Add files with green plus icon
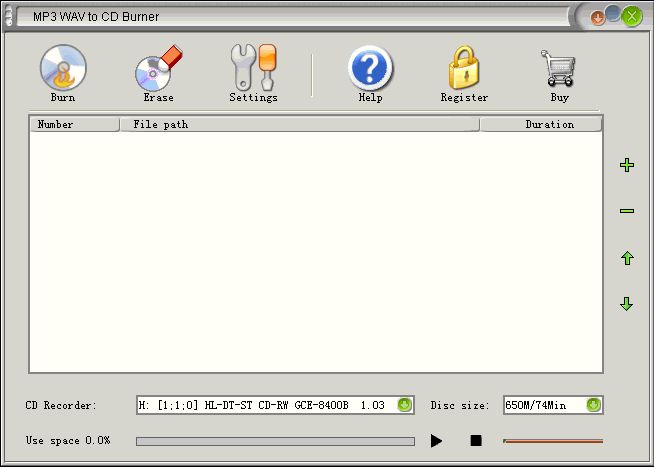The height and width of the screenshot is (467, 654). click(627, 165)
